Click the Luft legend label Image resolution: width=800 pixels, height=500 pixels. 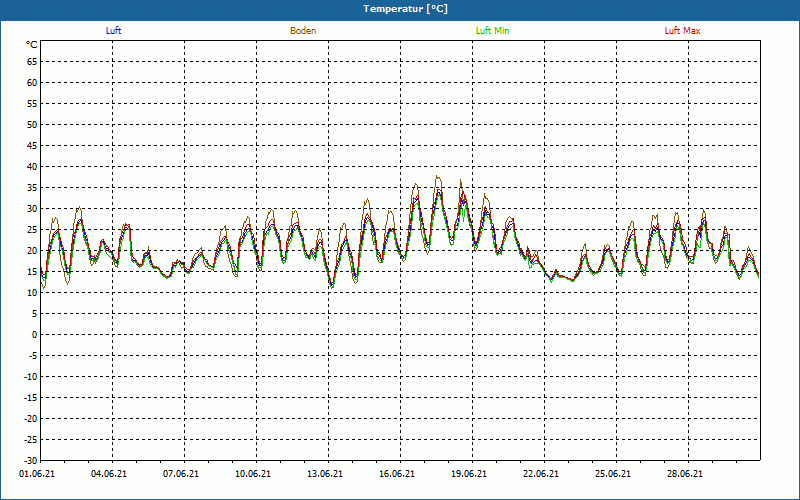tap(113, 31)
